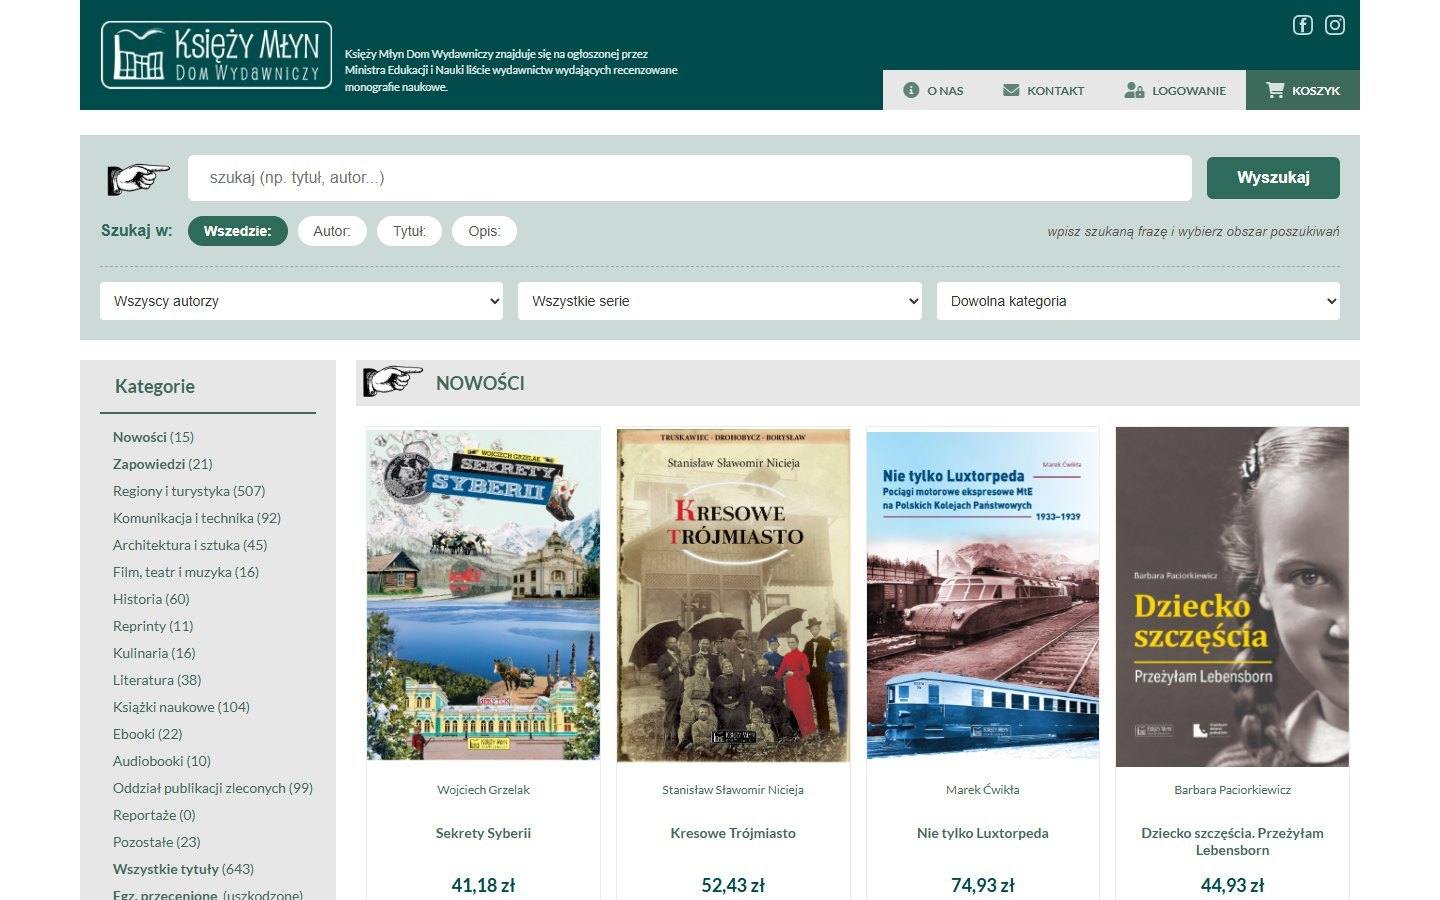Image resolution: width=1440 pixels, height=900 pixels.
Task: Open the KONTAKT menu item
Action: [1043, 90]
